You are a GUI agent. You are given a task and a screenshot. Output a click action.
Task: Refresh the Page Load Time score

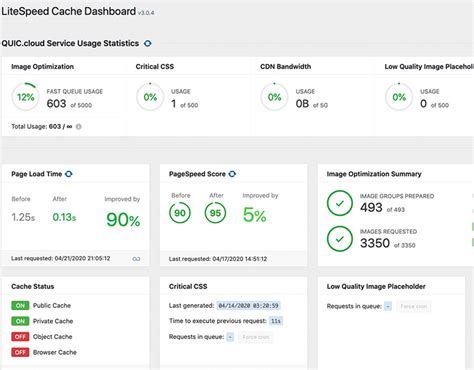[69, 174]
